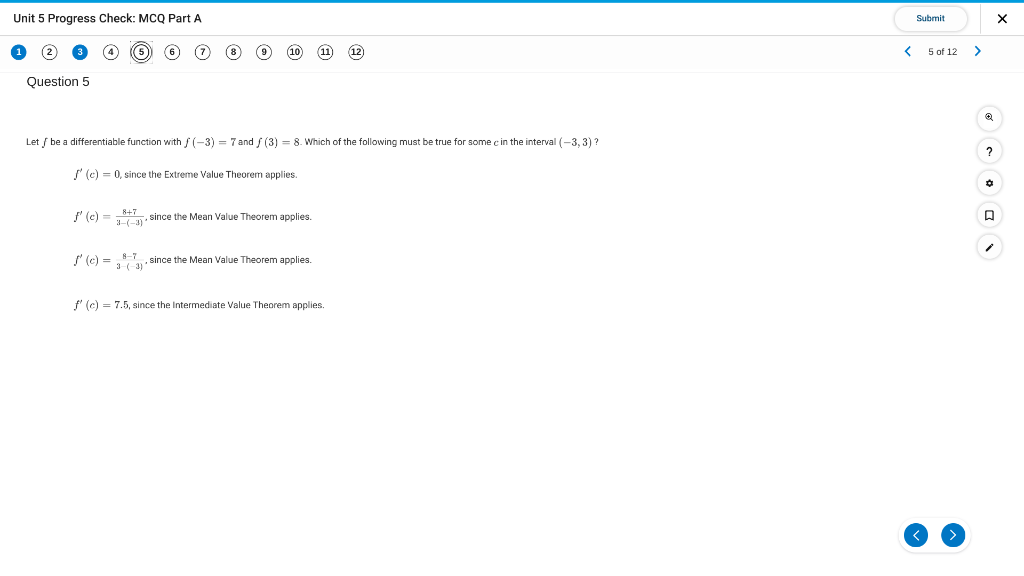
Task: Pick the Intermediate Value Theorem answer f'(c)=7.5
Action: pyautogui.click(x=200, y=305)
